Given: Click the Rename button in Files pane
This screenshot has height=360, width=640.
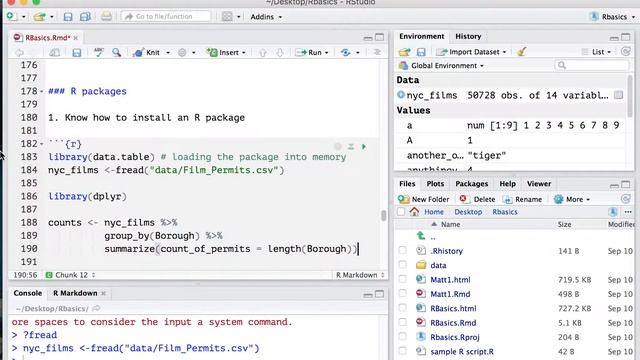Looking at the screenshot, I should (523, 199).
